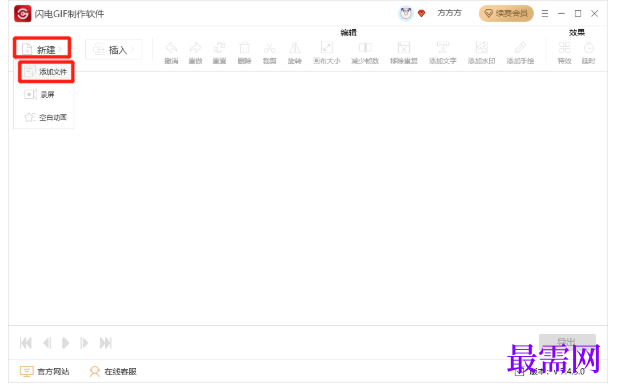Open the 官方网站 official website link

pos(44,371)
